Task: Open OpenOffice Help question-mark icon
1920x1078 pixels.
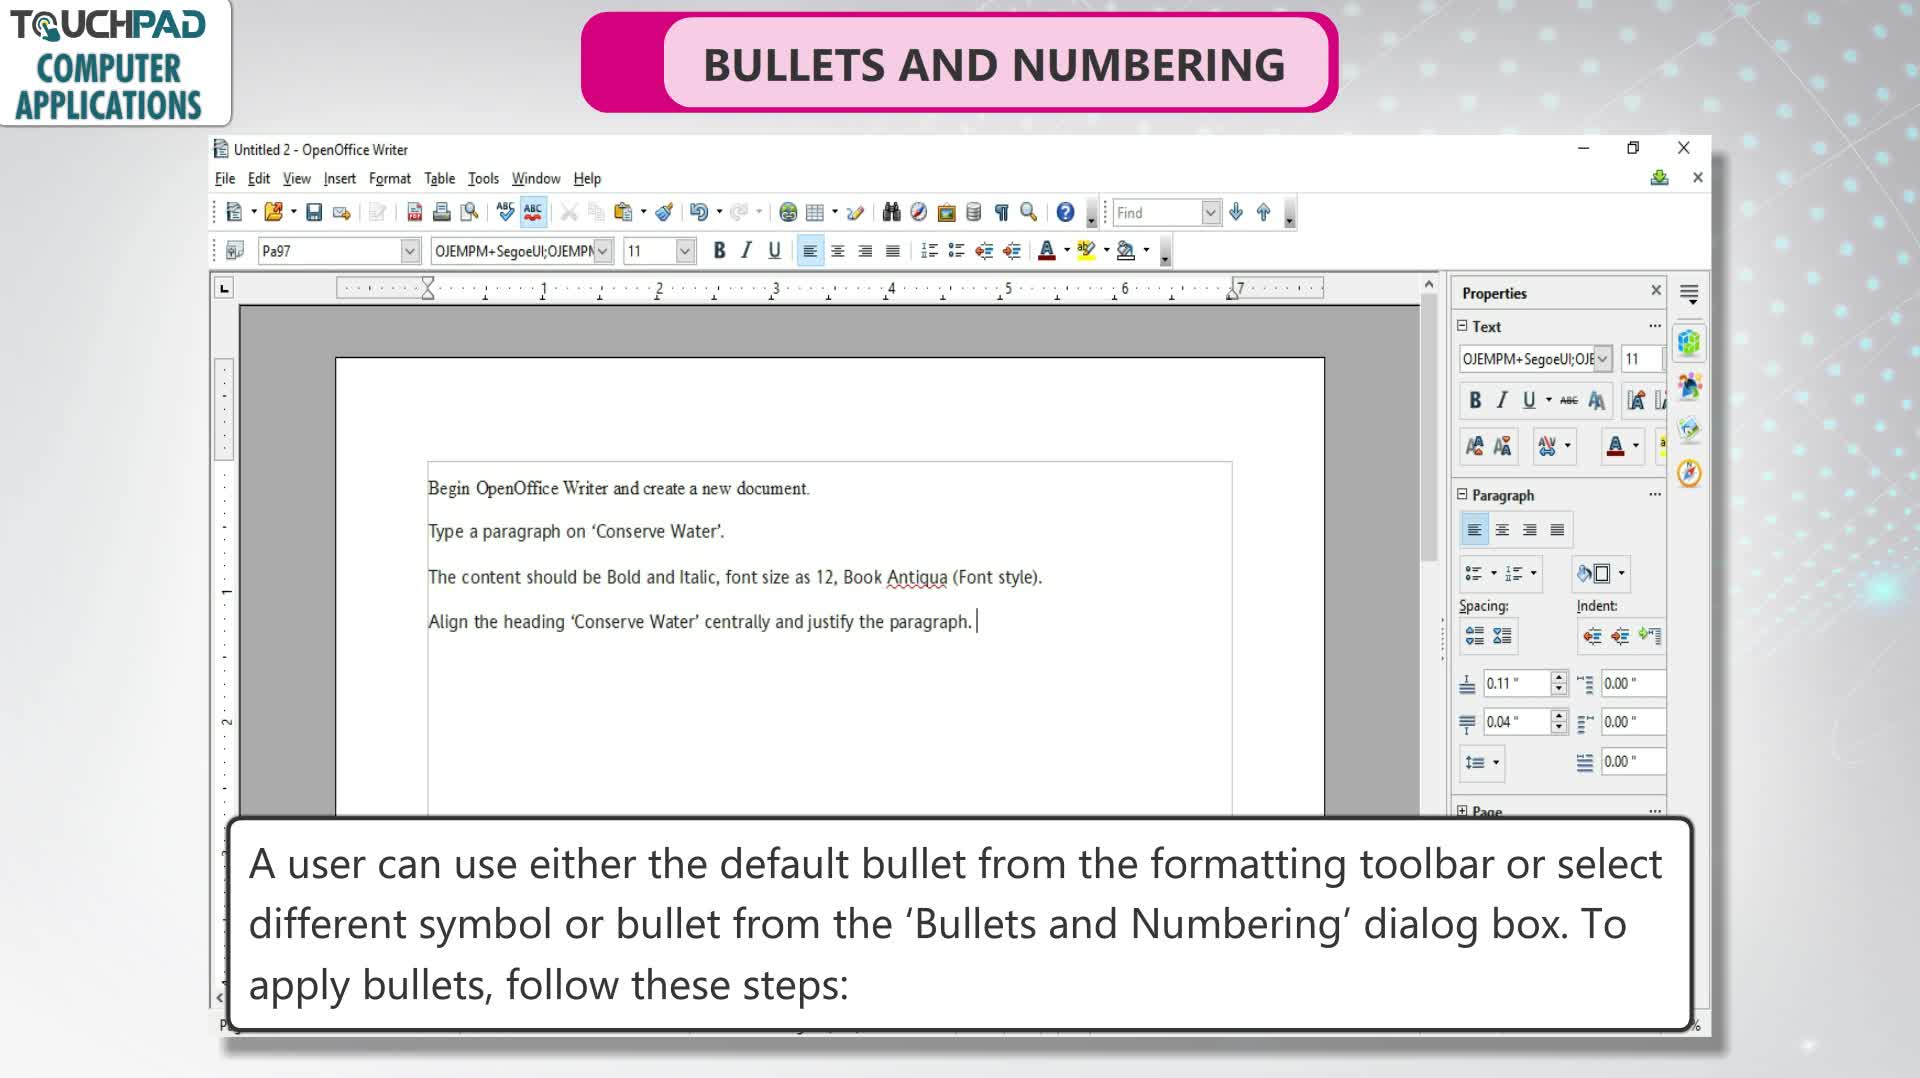Action: 1065,213
